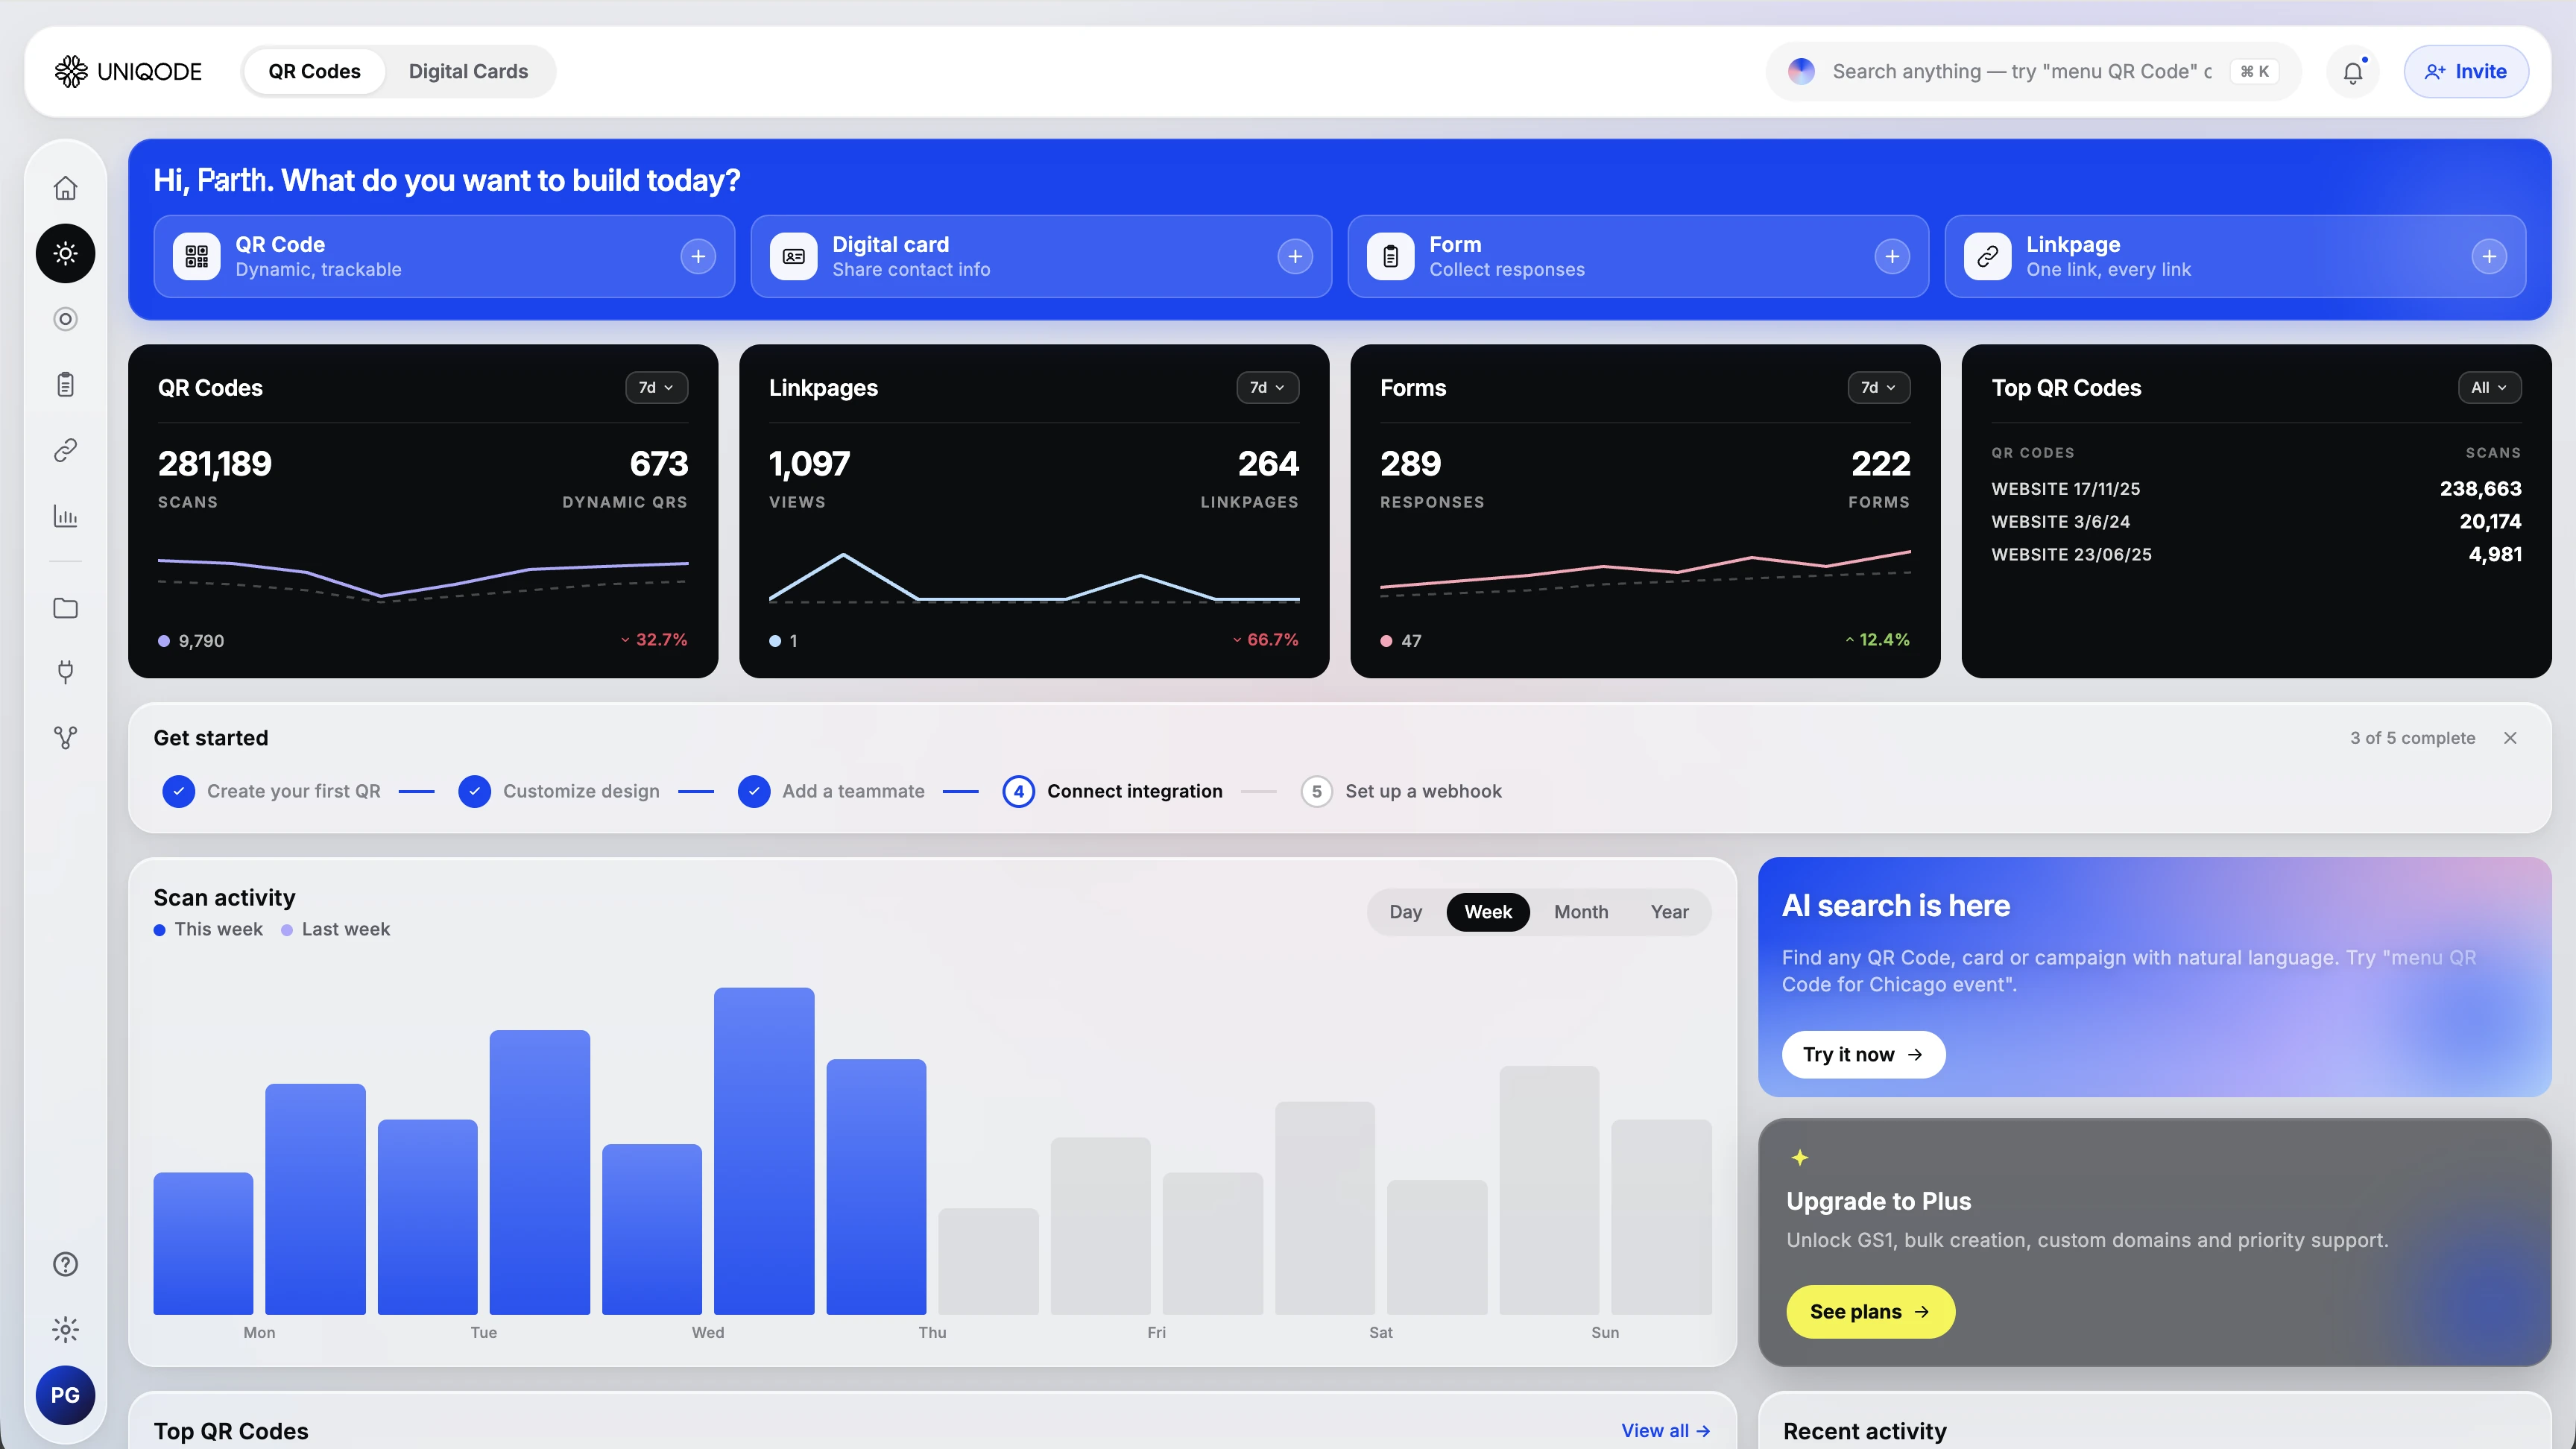Toggle the Create your first QR checkmark
2576x1449 pixels.
tap(178, 791)
